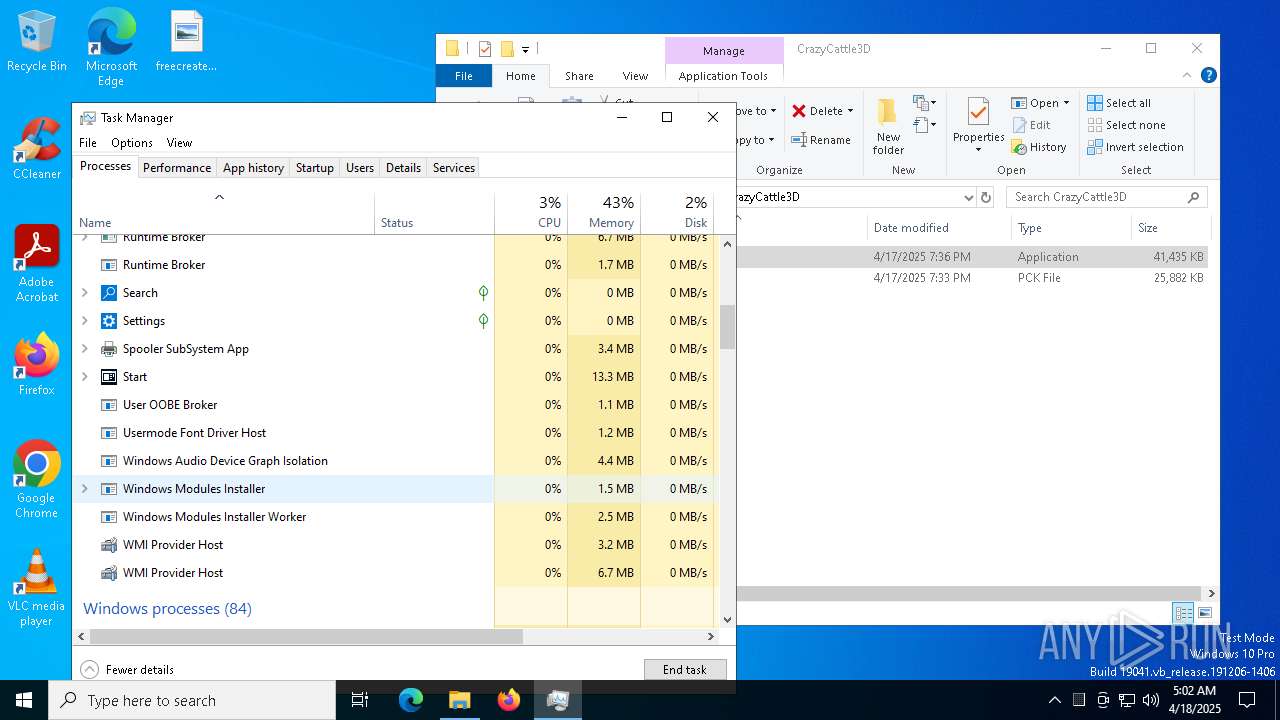Open the Details tab in Task Manager

tap(403, 168)
